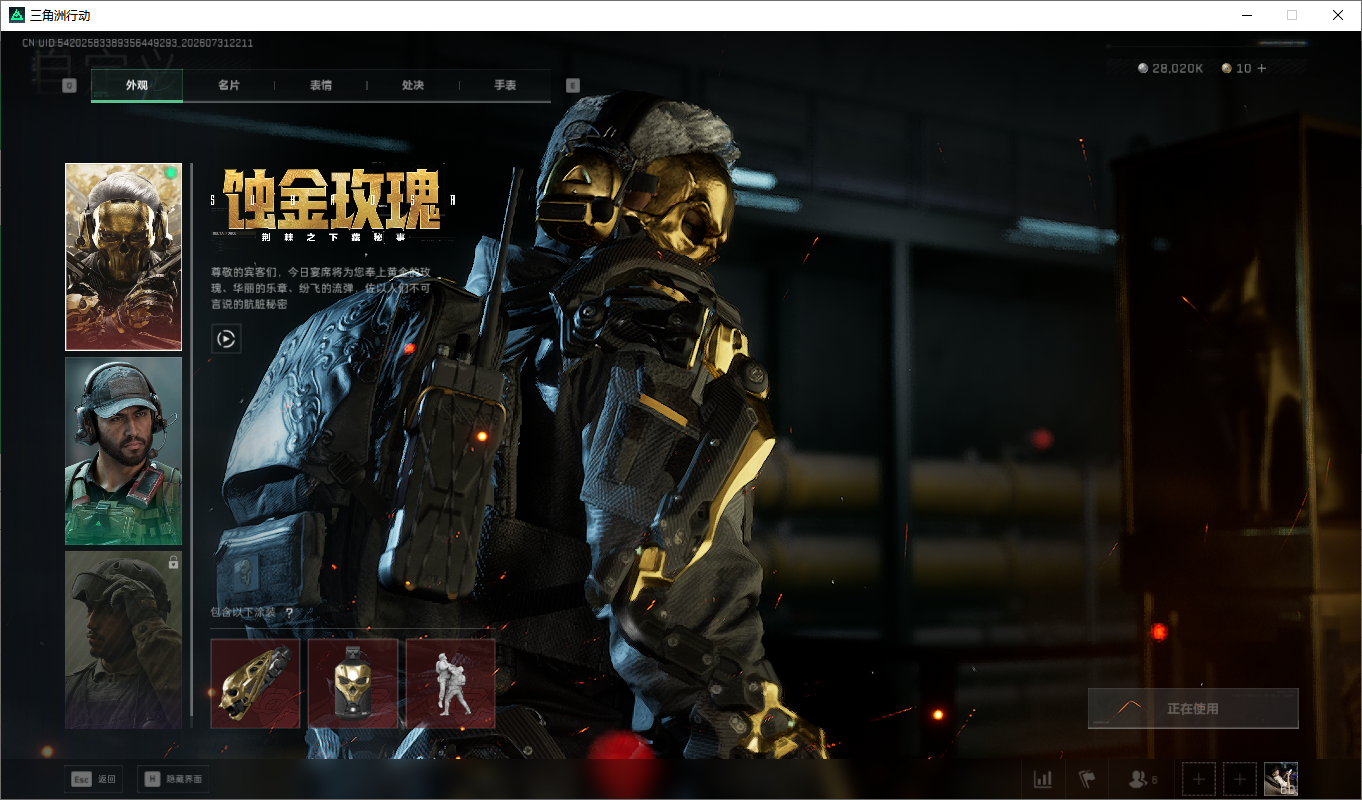
Task: Select the gold skull mask skin thumbnail
Action: 124,257
